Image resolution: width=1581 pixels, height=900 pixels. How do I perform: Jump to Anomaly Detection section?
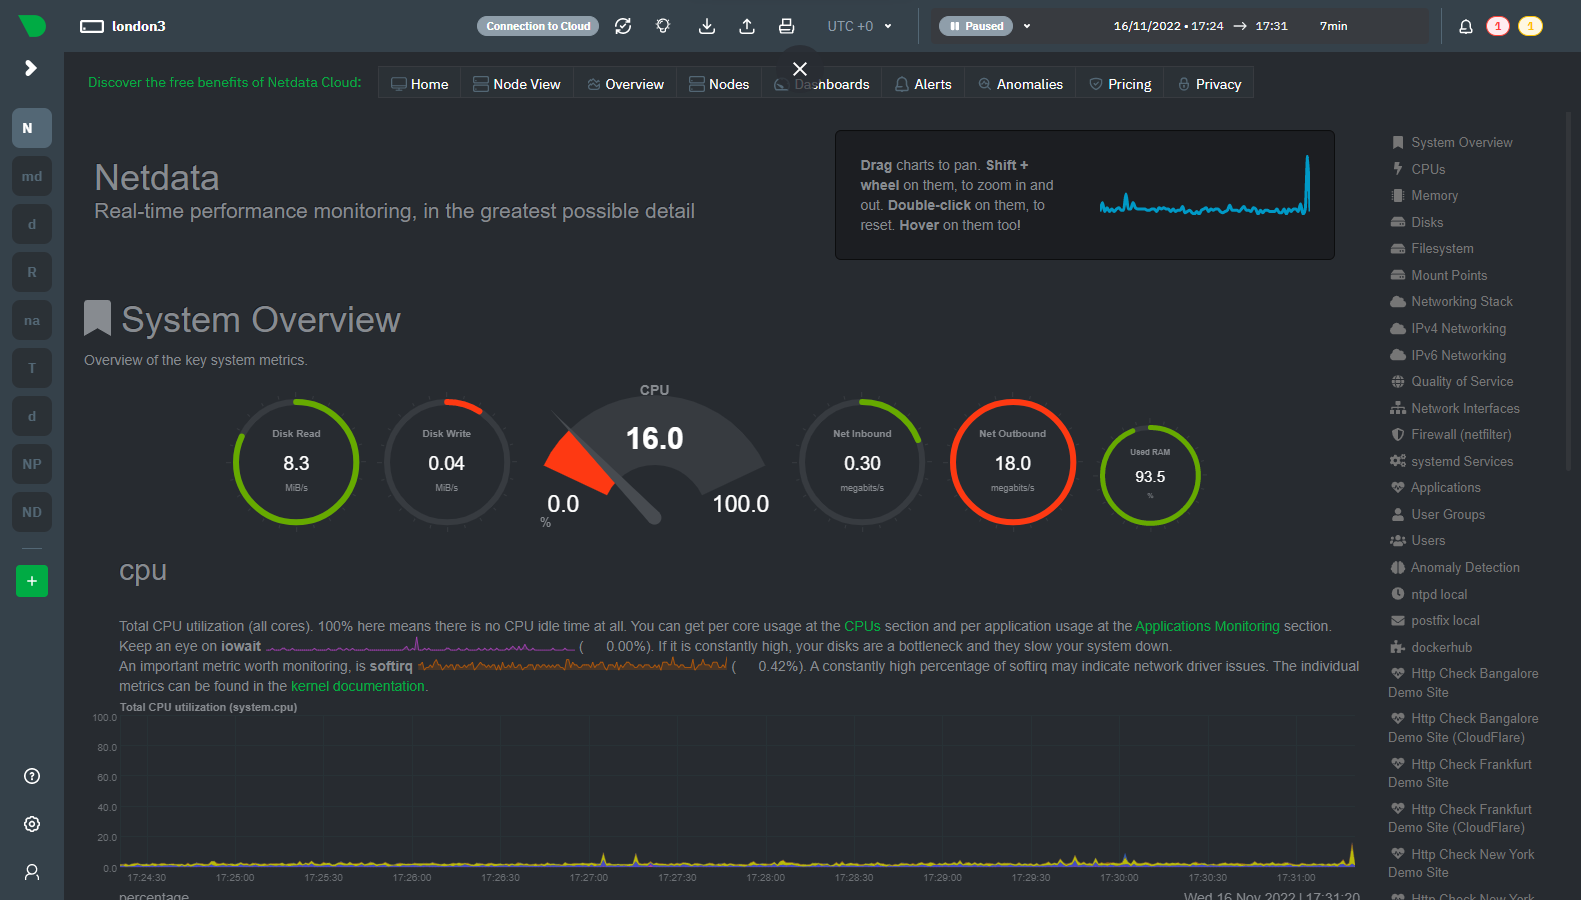coord(1455,567)
